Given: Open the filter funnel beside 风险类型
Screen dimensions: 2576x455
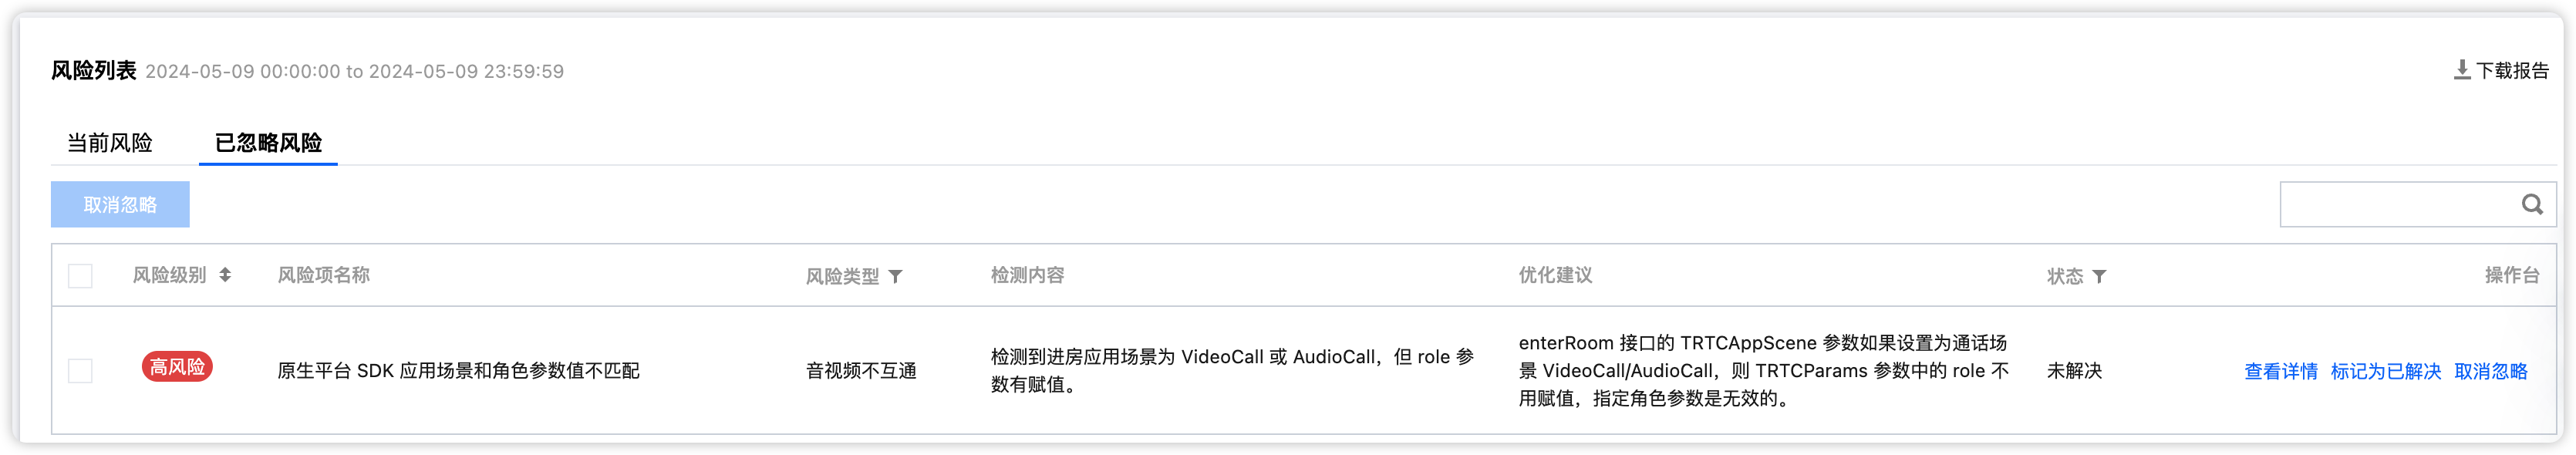Looking at the screenshot, I should [895, 277].
